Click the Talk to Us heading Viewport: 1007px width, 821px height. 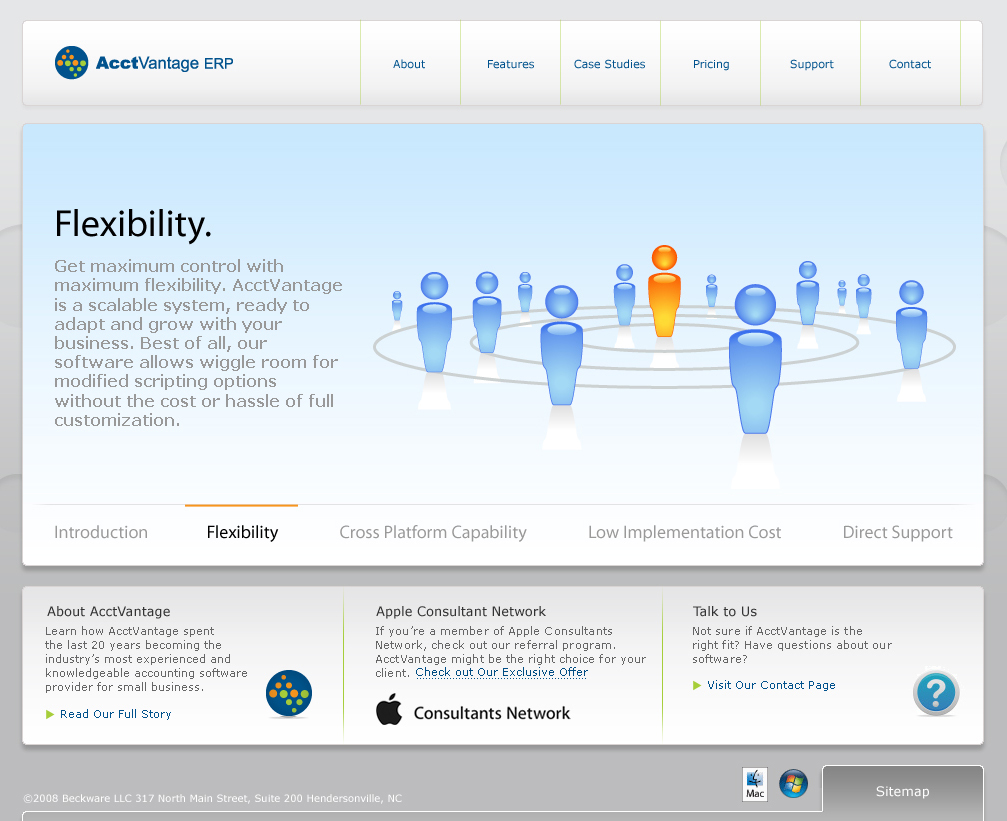click(725, 612)
